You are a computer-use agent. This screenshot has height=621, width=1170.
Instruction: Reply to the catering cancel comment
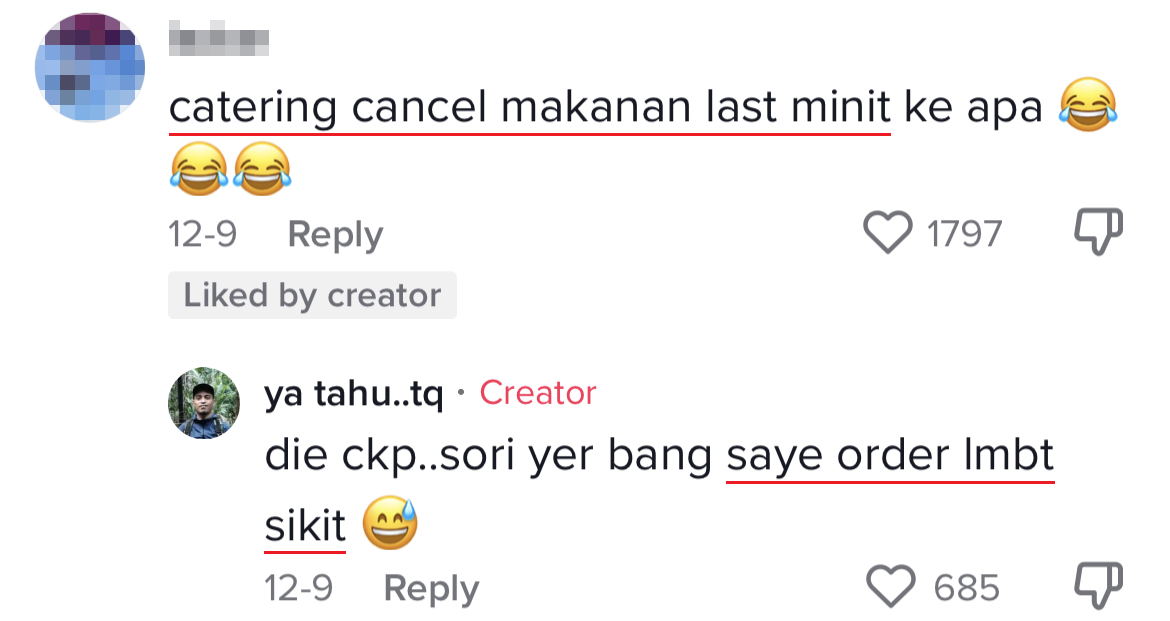coord(335,235)
